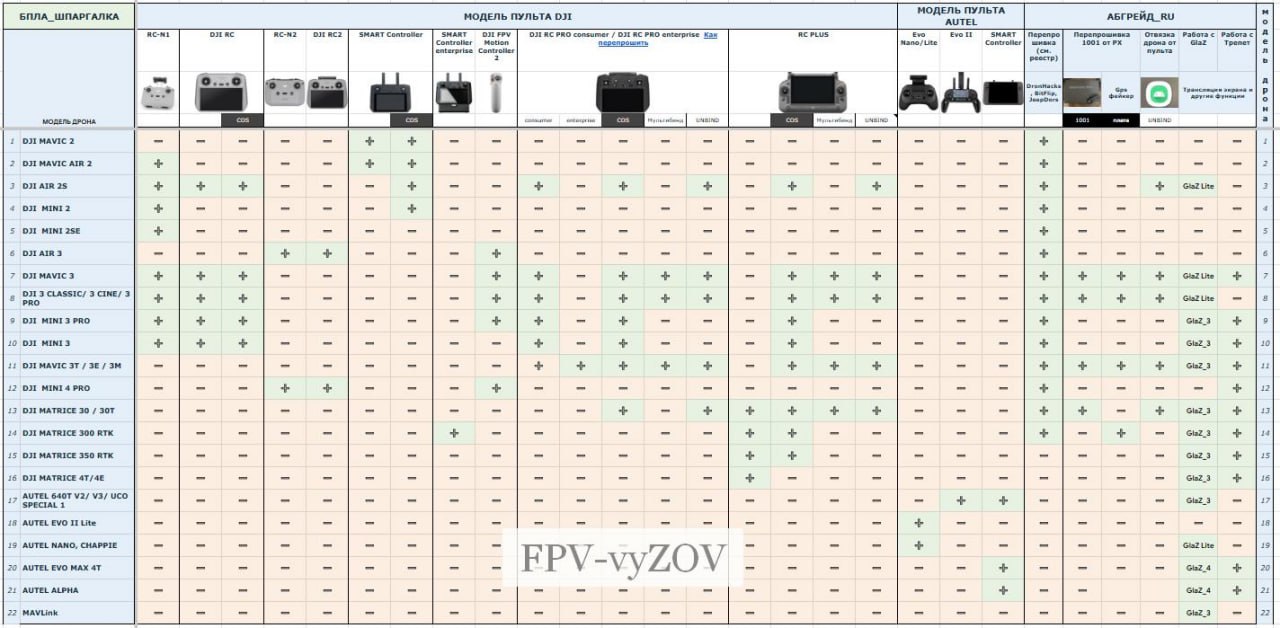The height and width of the screenshot is (628, 1280).
Task: Select the БПЛА_ШПАРГАЛКА title cell
Action: (69, 16)
